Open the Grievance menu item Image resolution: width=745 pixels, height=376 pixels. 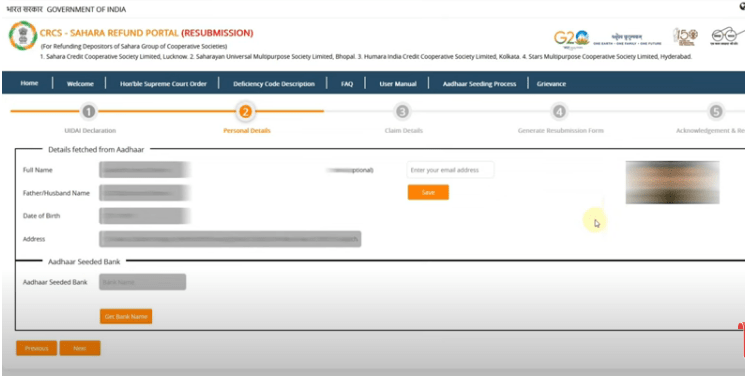pyautogui.click(x=551, y=84)
